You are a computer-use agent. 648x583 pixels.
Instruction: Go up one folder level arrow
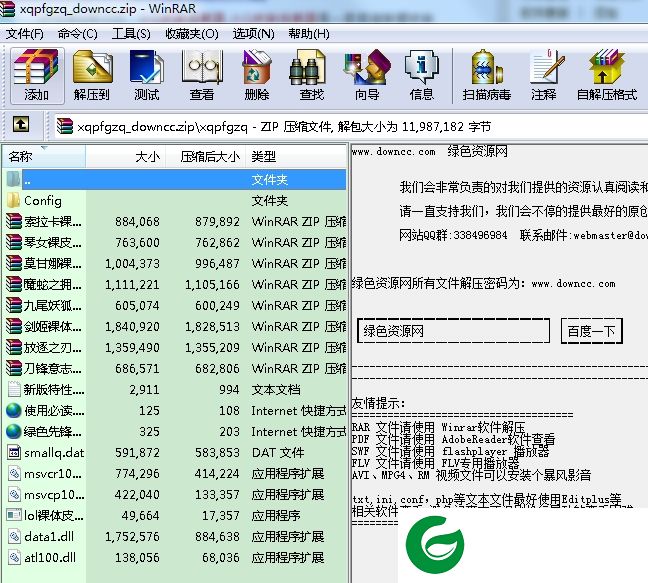pos(21,124)
